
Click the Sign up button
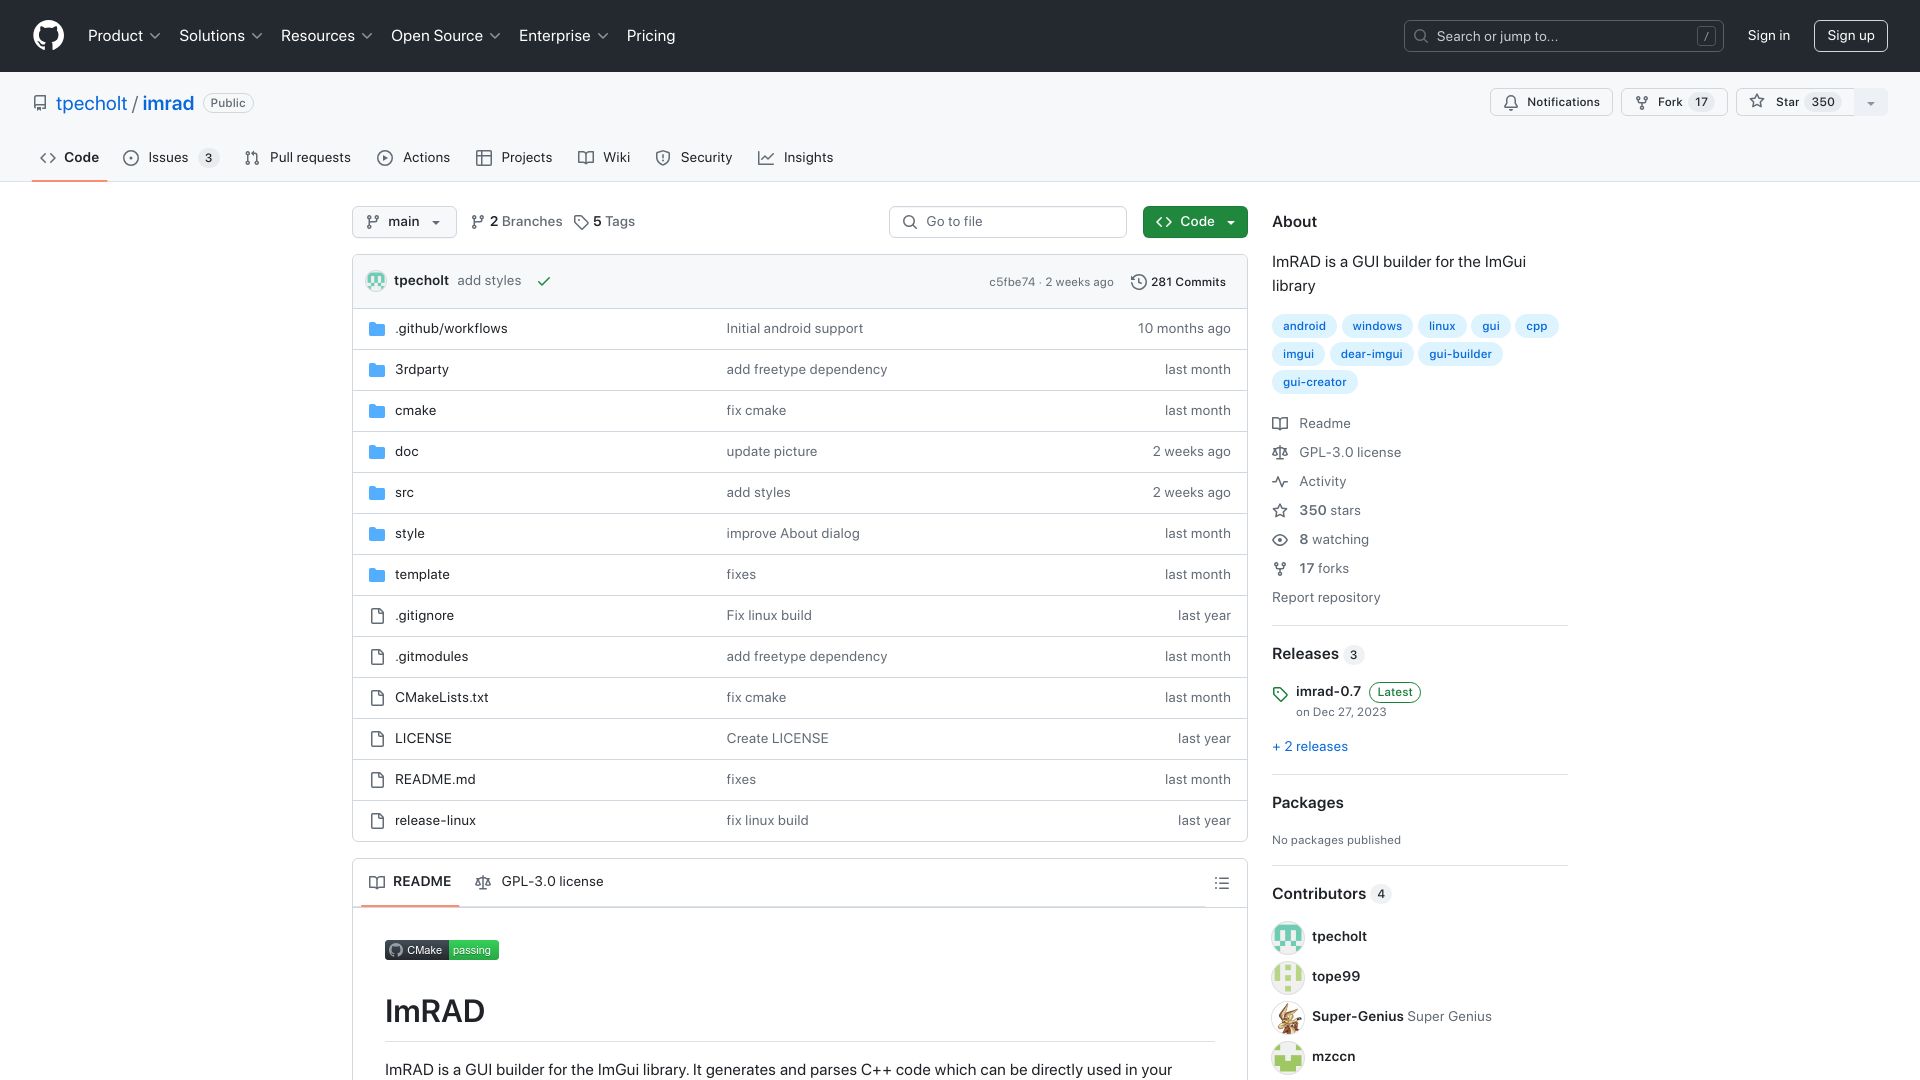(1851, 36)
